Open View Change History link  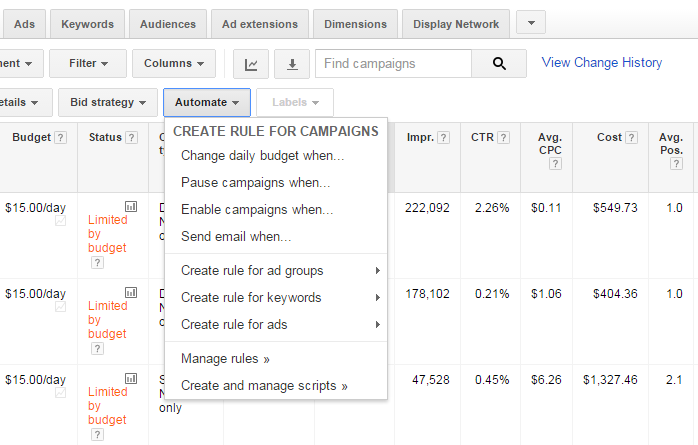pyautogui.click(x=602, y=62)
